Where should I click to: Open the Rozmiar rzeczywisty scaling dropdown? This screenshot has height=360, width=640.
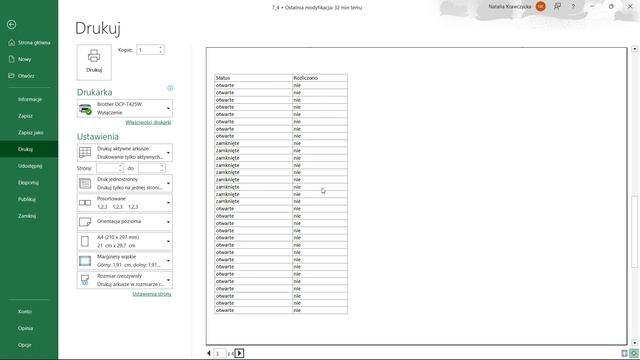(x=124, y=280)
